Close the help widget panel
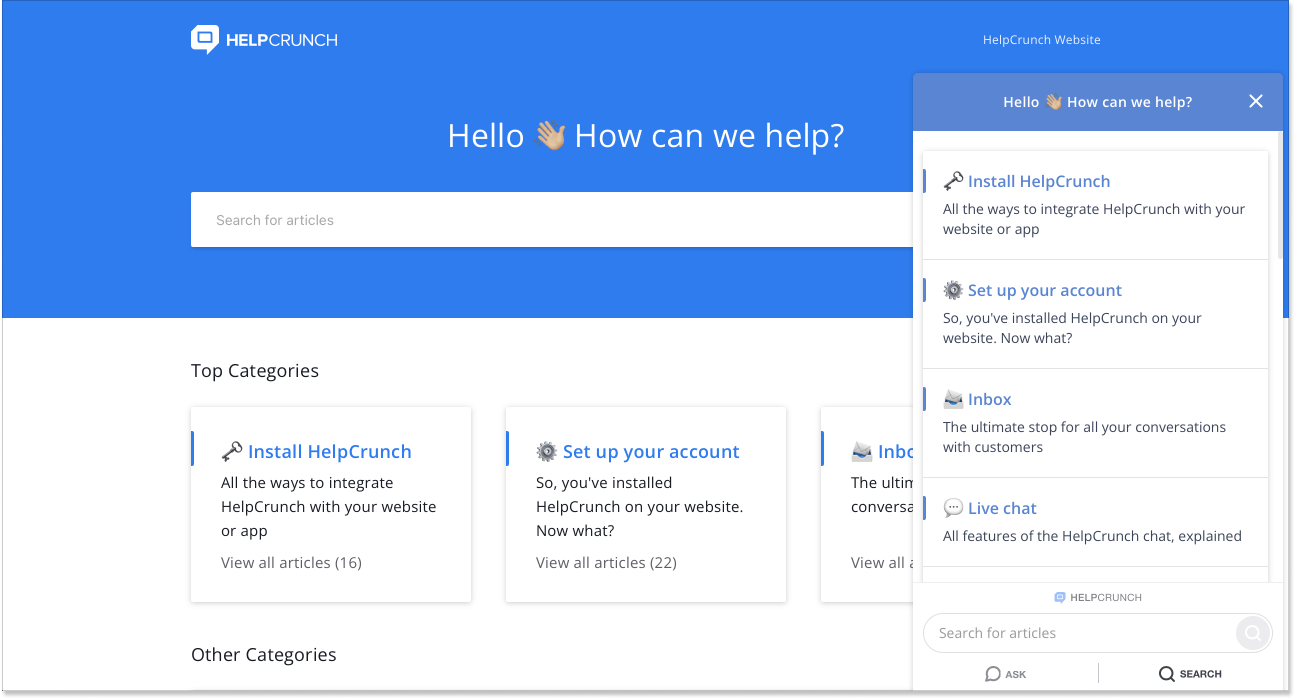Image resolution: width=1295 pixels, height=699 pixels. point(1256,101)
